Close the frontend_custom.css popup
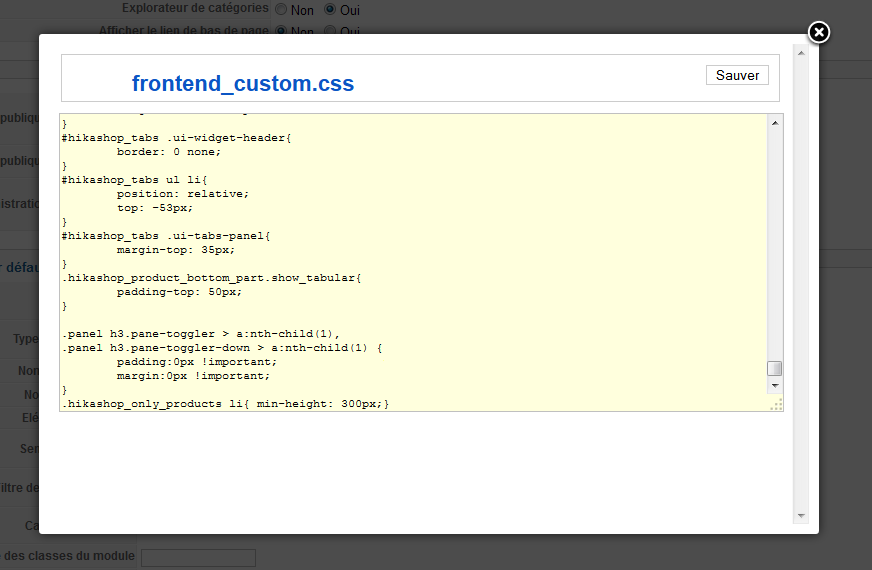Viewport: 872px width, 570px height. [819, 33]
